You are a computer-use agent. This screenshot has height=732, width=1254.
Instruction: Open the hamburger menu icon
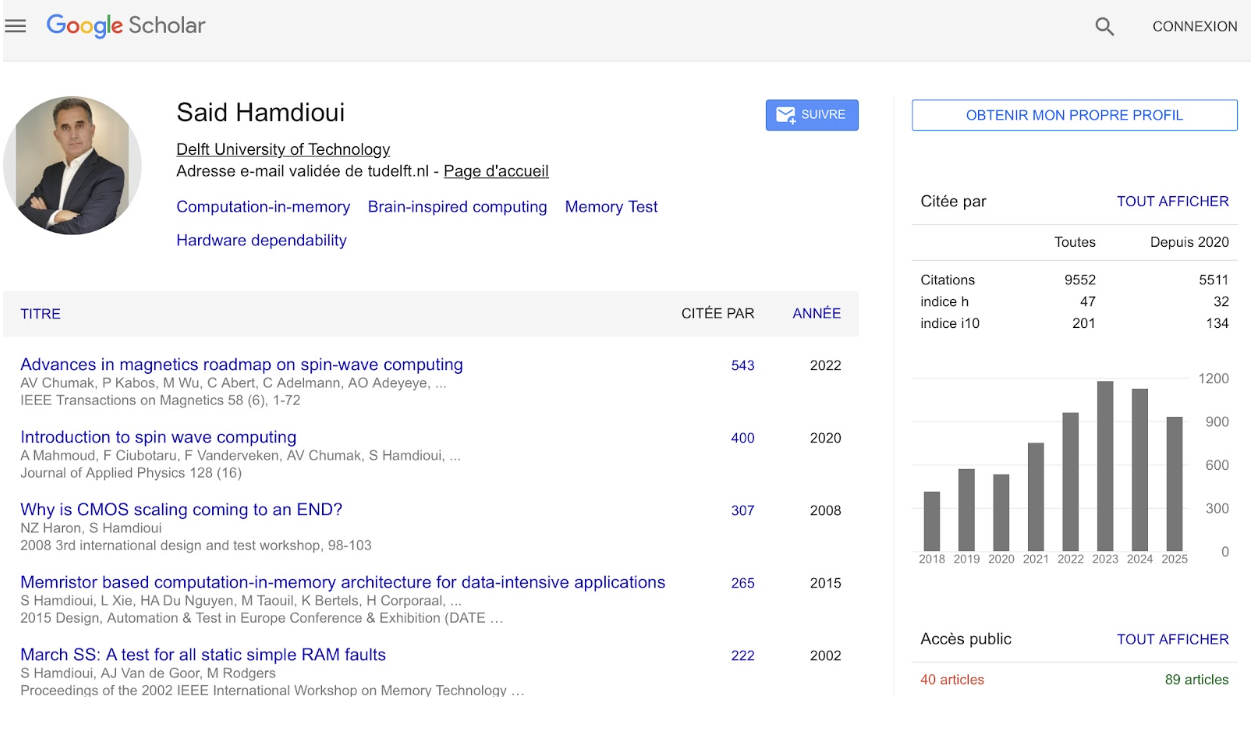point(16,26)
